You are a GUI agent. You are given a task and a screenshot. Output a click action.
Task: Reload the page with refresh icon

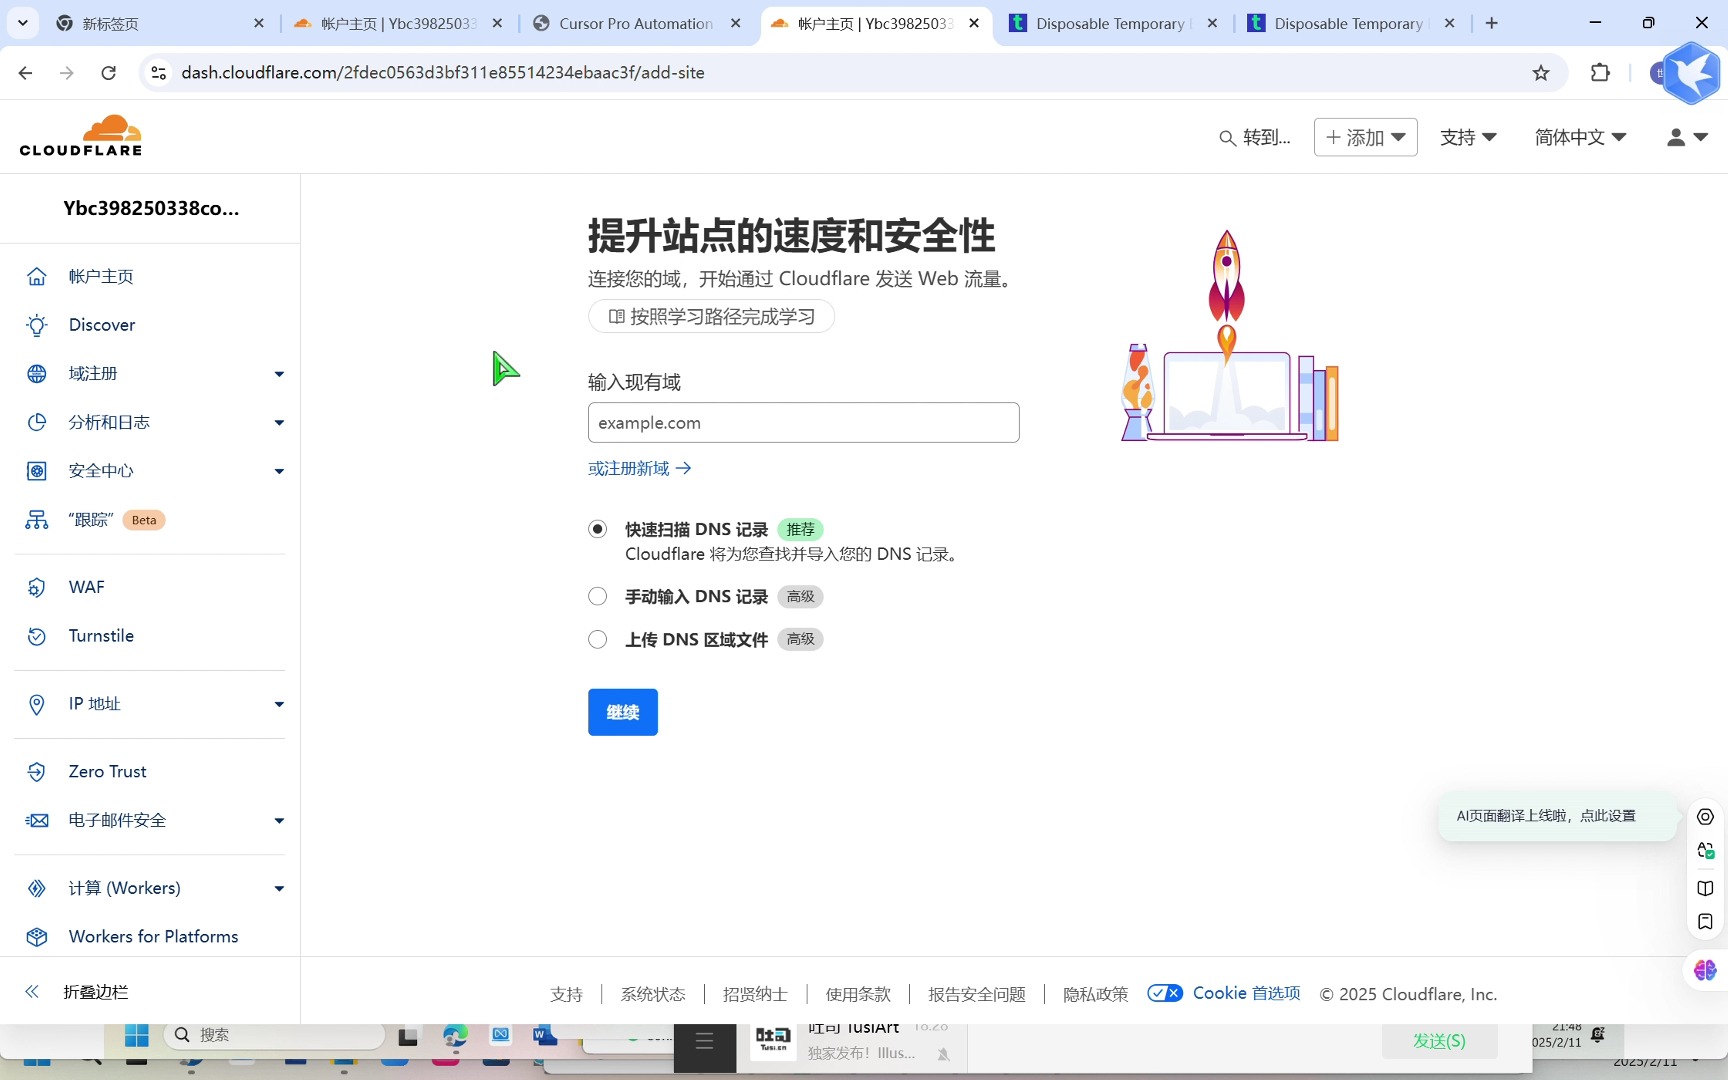(109, 73)
